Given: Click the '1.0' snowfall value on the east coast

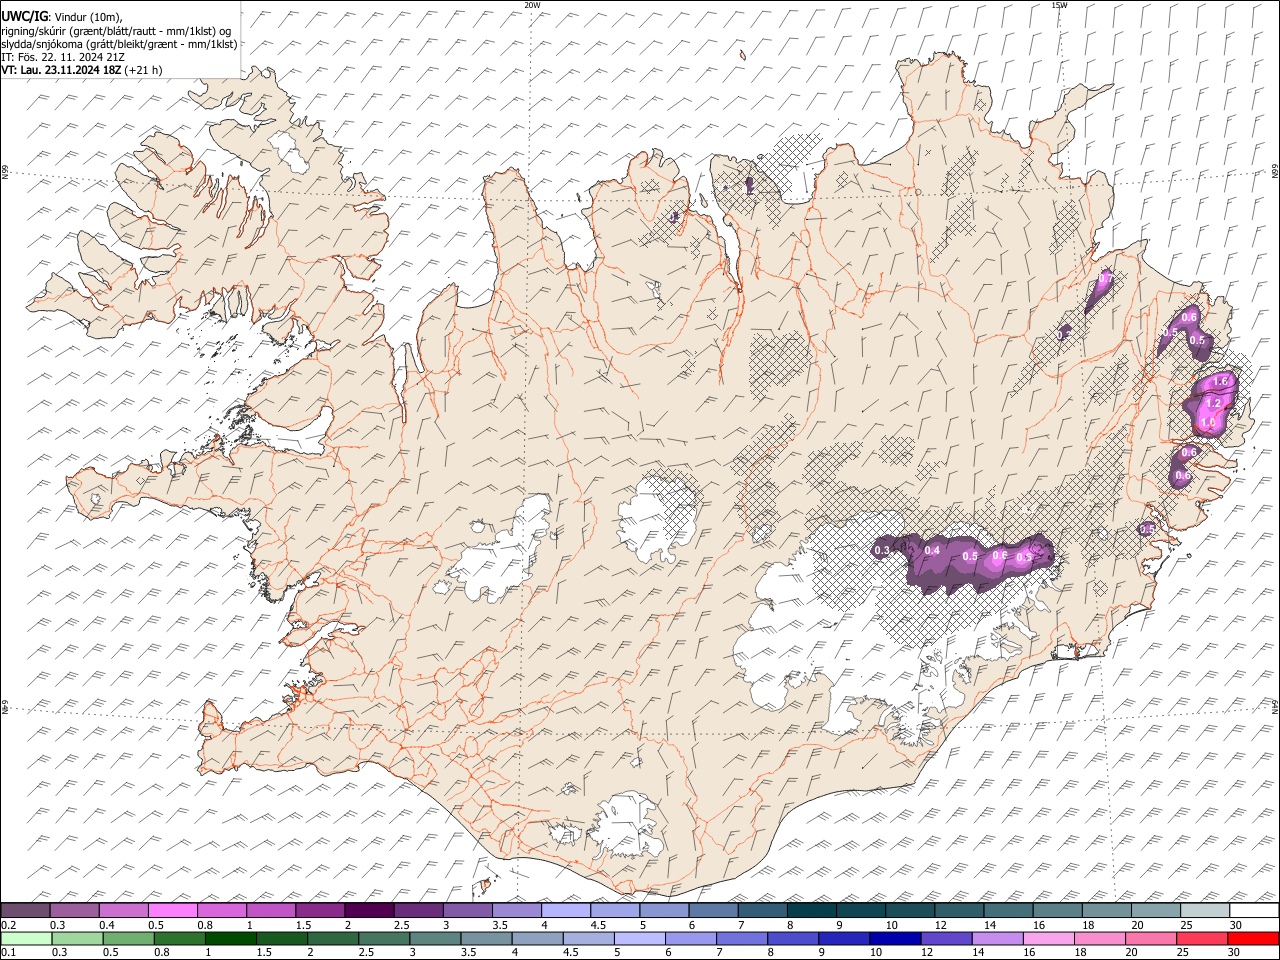Looking at the screenshot, I should [x=1207, y=423].
